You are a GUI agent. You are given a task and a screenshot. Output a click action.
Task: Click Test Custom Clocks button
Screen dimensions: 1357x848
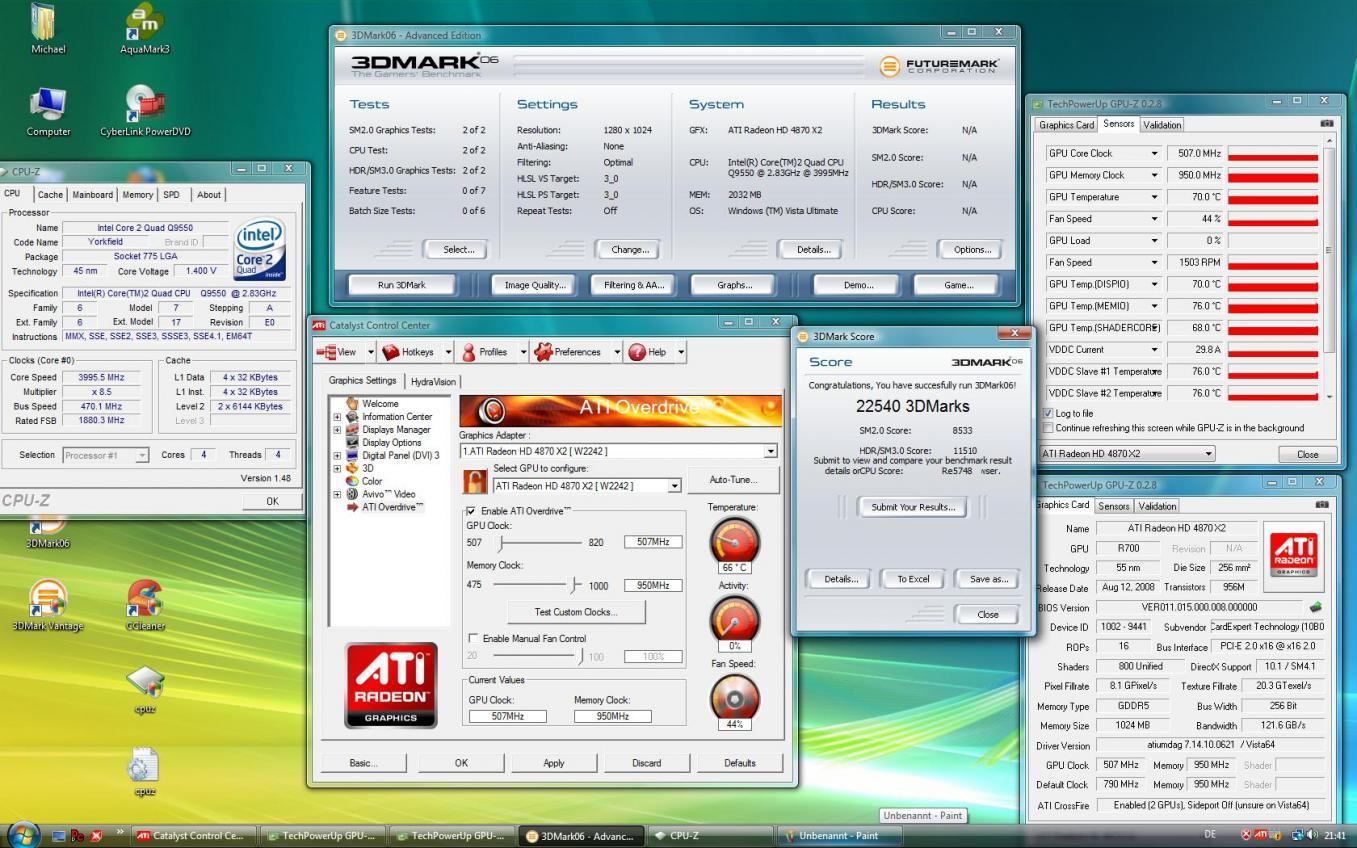(x=575, y=612)
